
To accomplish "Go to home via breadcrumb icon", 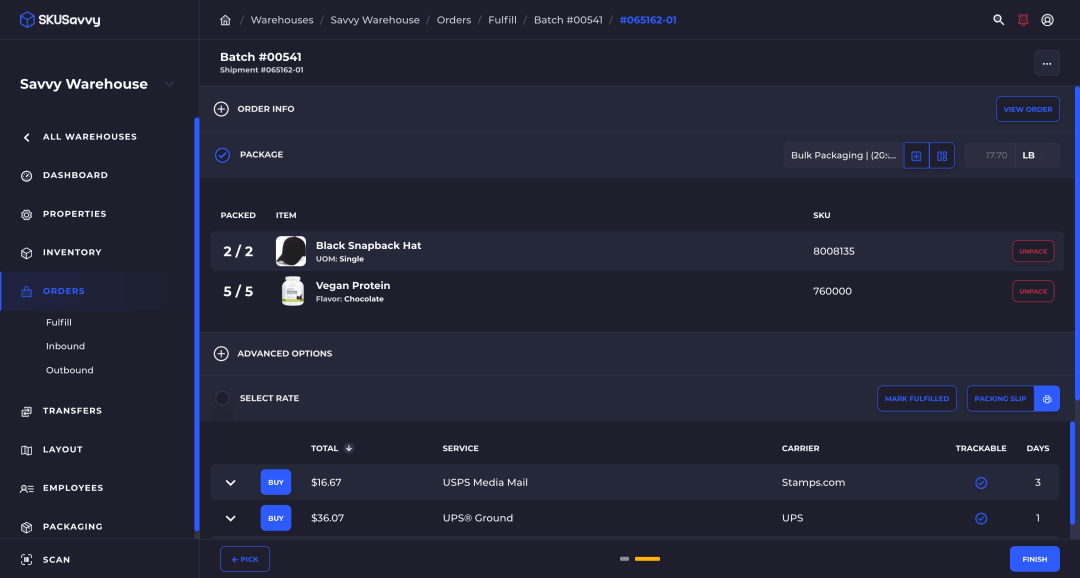I will point(225,20).
